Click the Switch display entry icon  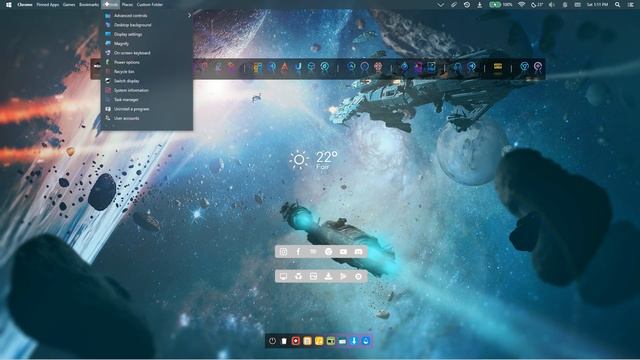[x=108, y=81]
